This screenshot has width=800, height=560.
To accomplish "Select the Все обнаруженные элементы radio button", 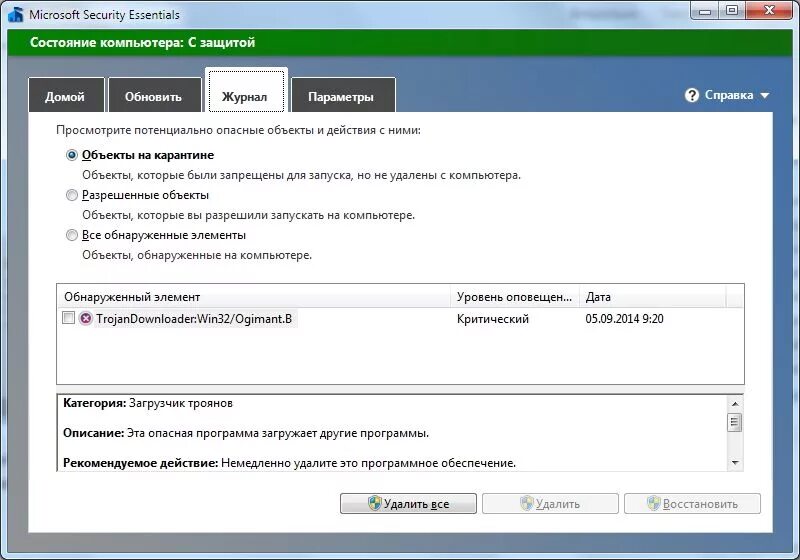I will pyautogui.click(x=72, y=235).
